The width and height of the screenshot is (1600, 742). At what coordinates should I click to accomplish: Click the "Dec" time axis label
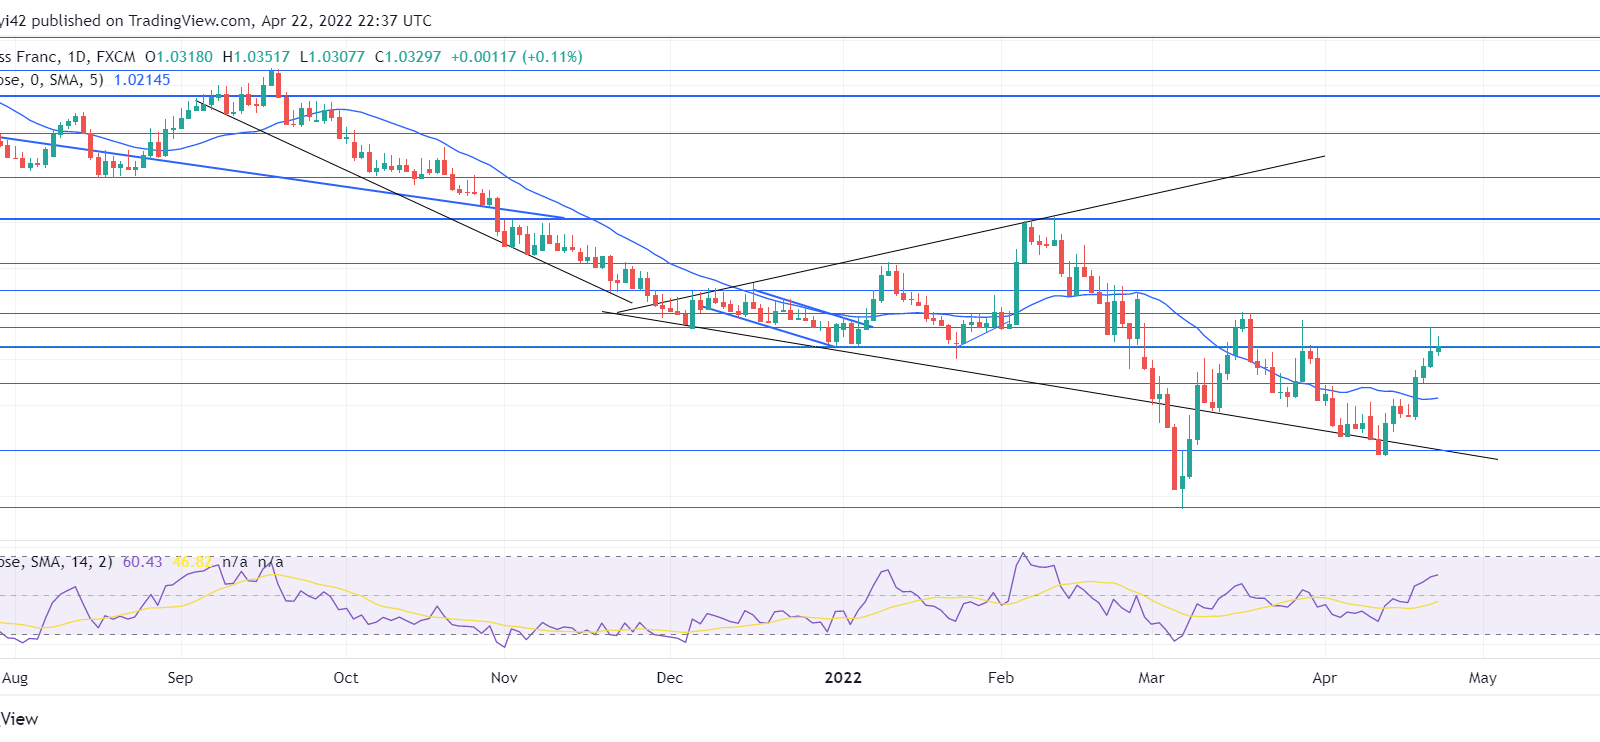coord(670,678)
